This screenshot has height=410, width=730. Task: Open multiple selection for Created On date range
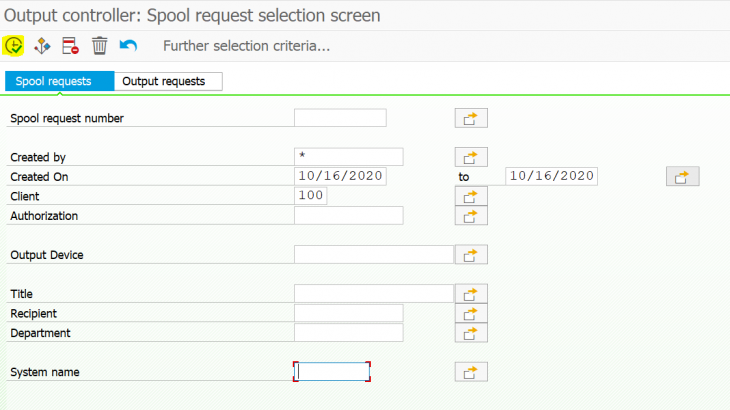coord(682,177)
